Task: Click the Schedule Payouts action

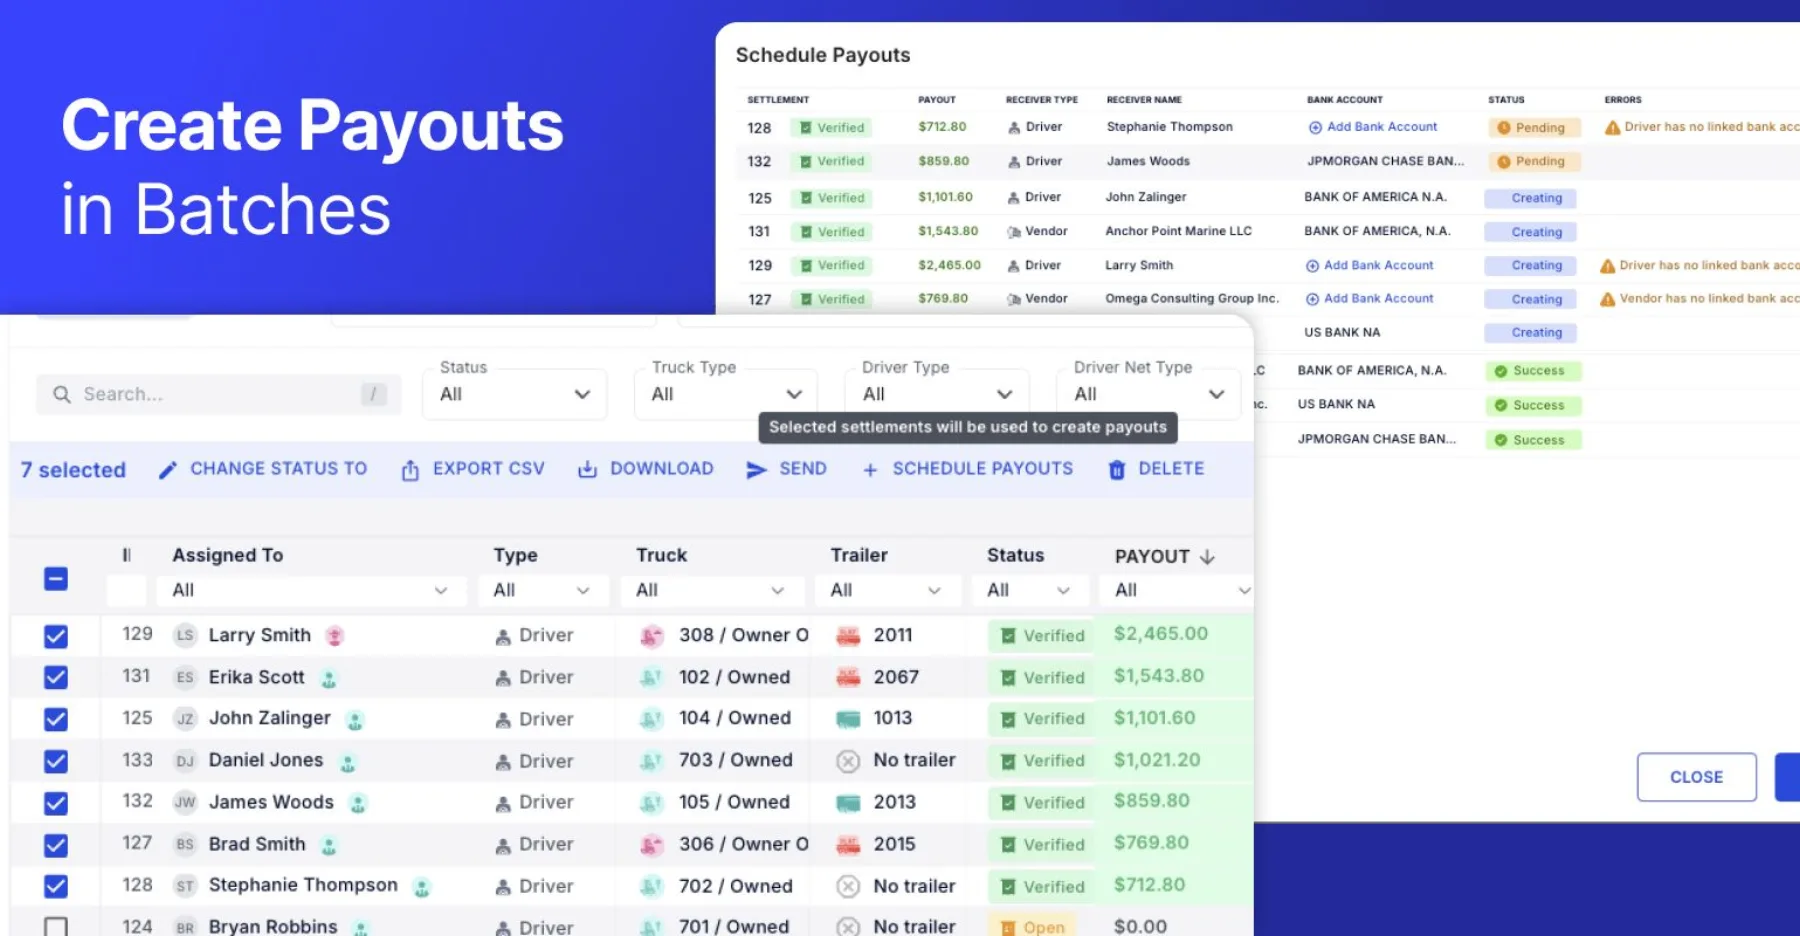Action: [968, 469]
